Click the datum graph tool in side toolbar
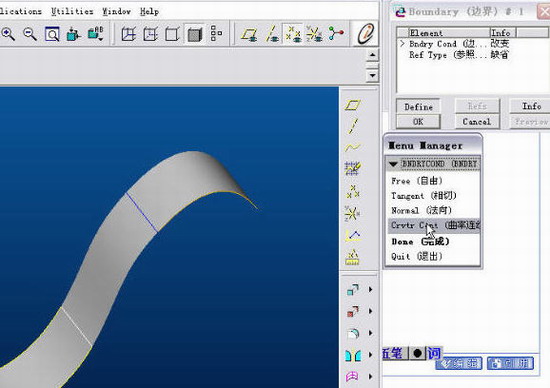 point(353,235)
